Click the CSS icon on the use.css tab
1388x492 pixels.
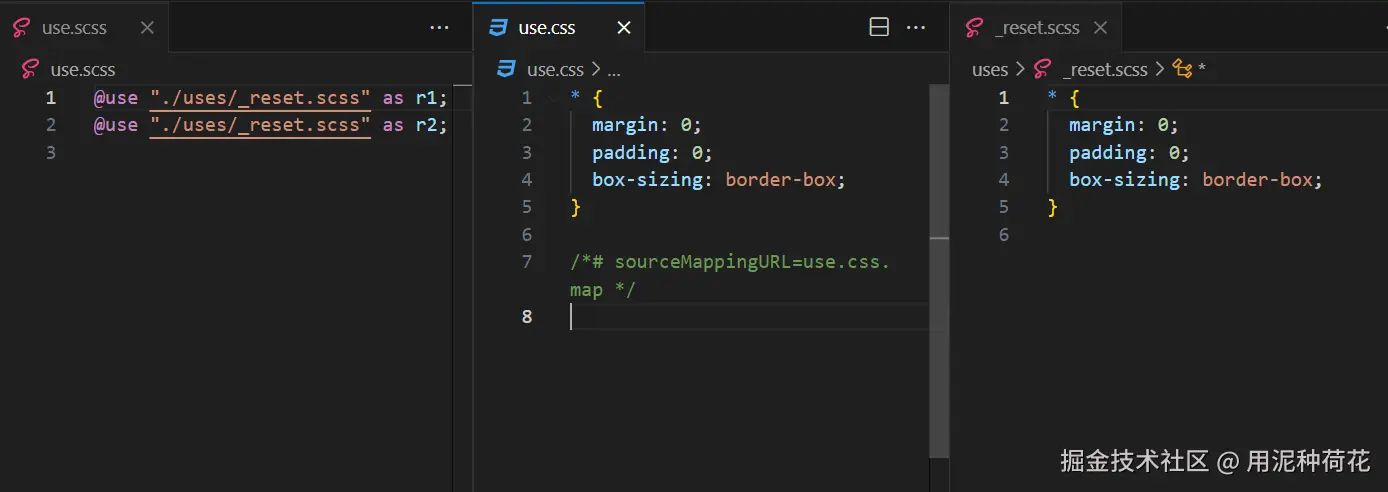click(498, 28)
